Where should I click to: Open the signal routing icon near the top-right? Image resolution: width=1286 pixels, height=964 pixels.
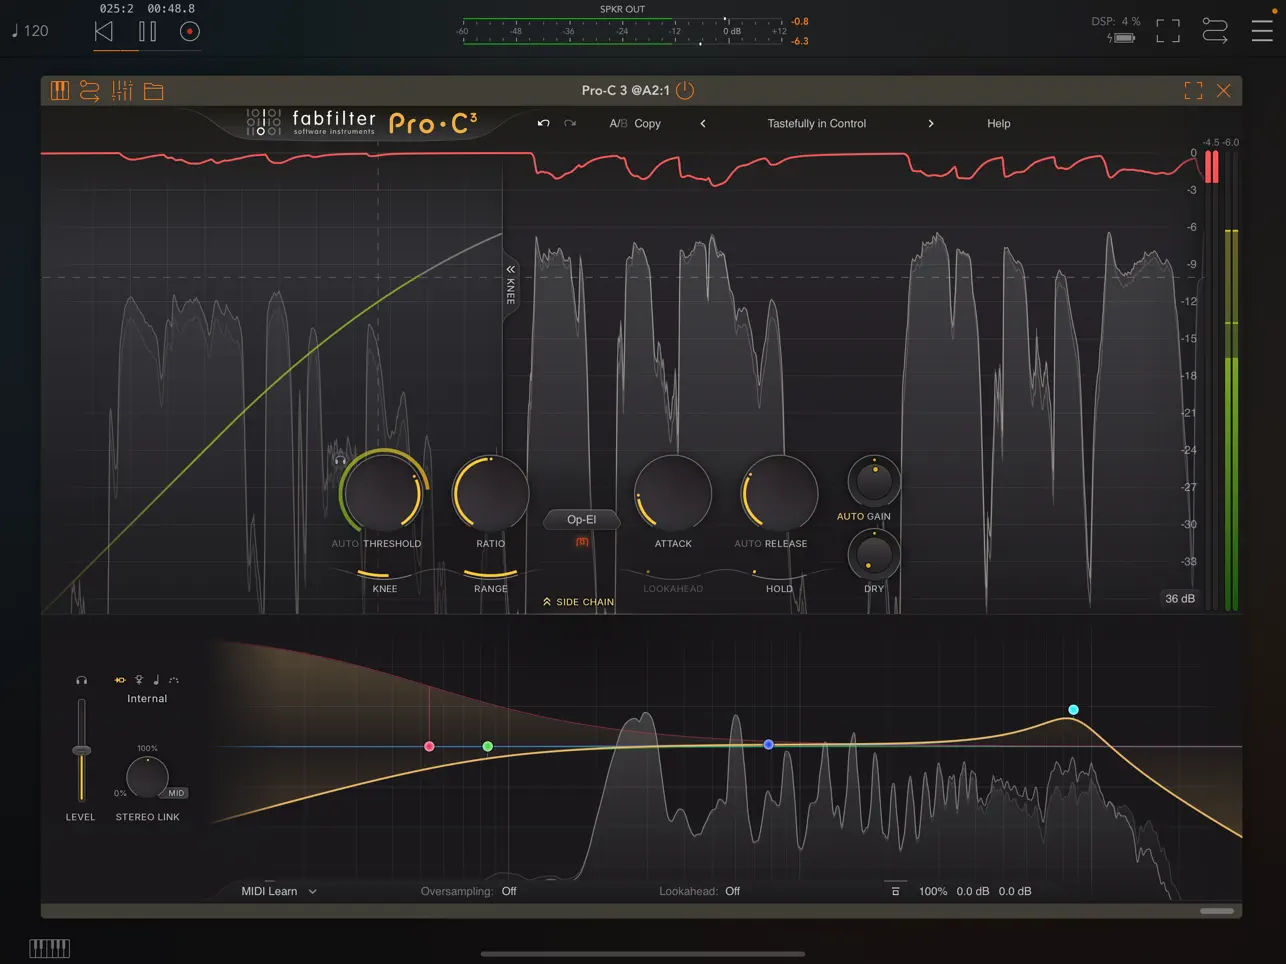coord(1214,31)
